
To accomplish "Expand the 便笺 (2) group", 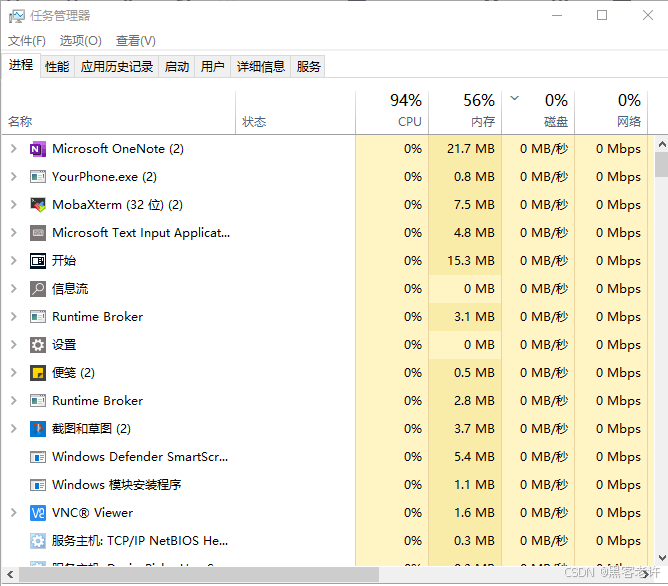I will pos(14,373).
